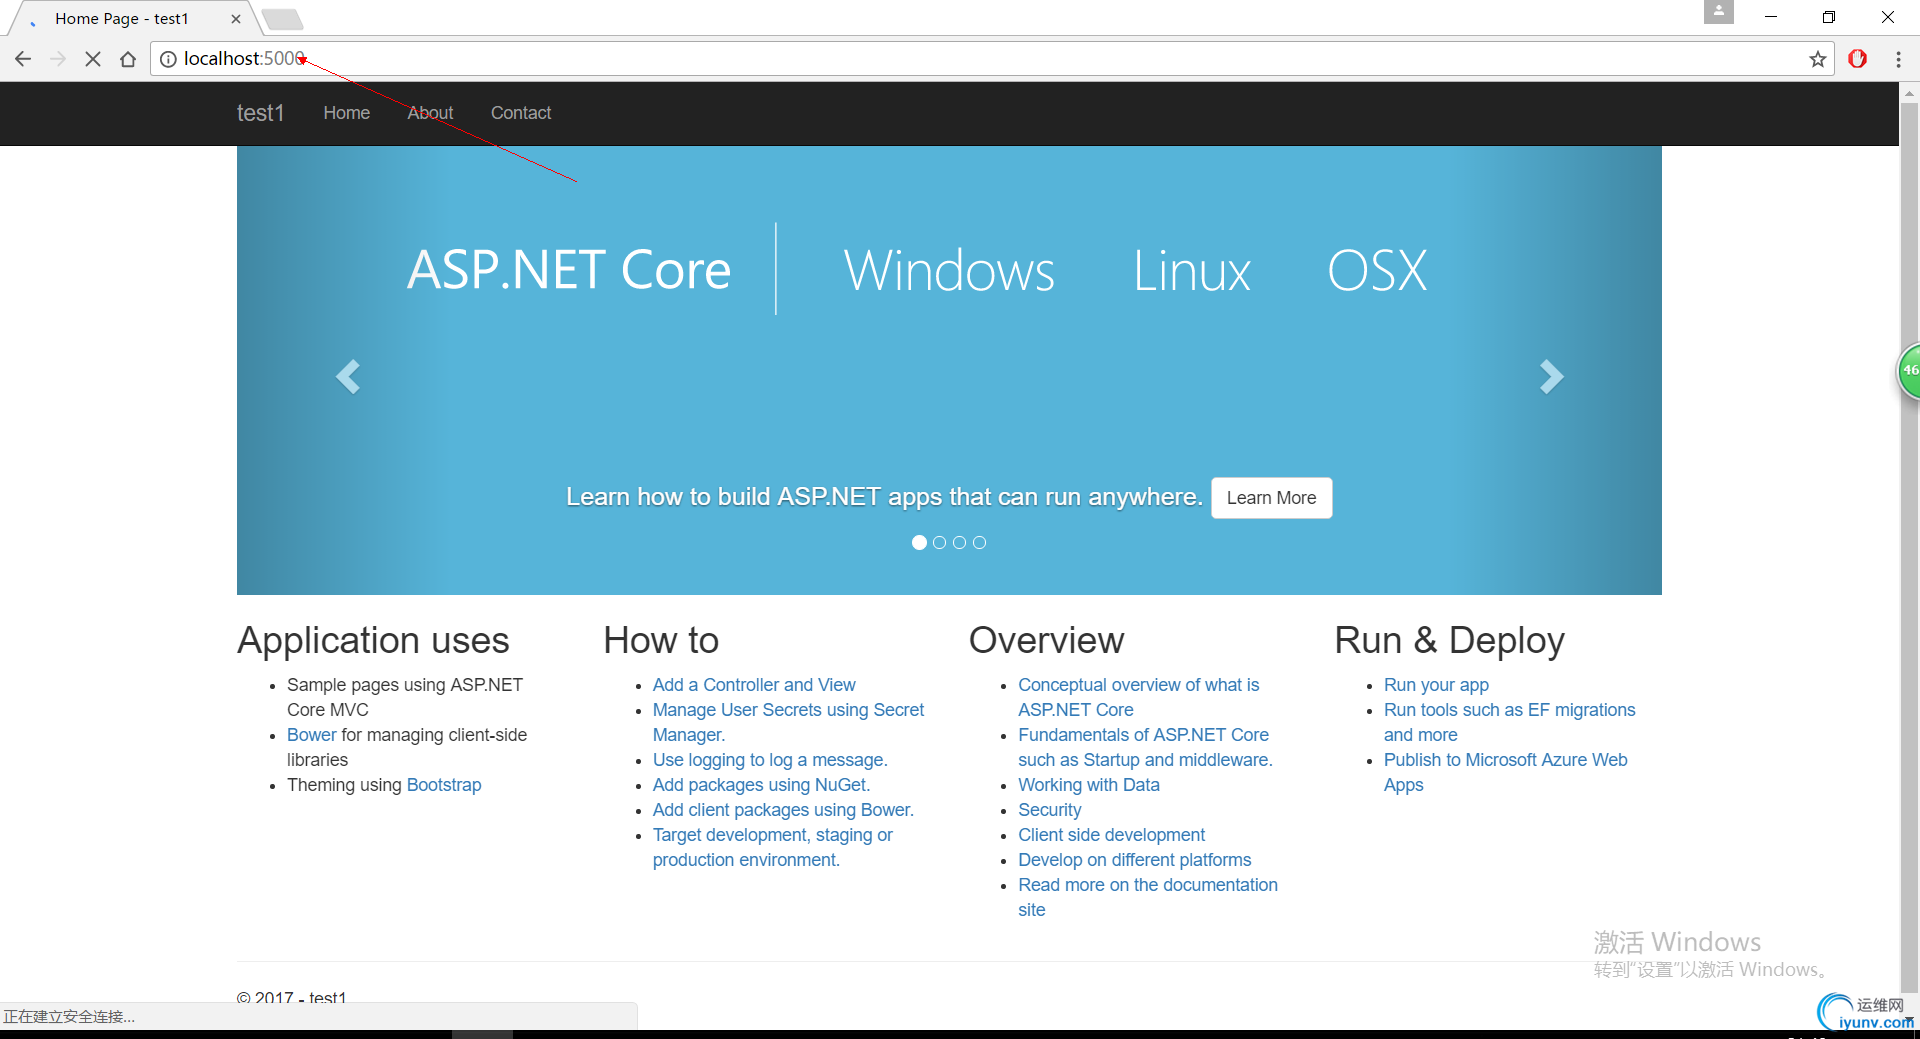
Task: Open the Security link
Action: [1049, 810]
